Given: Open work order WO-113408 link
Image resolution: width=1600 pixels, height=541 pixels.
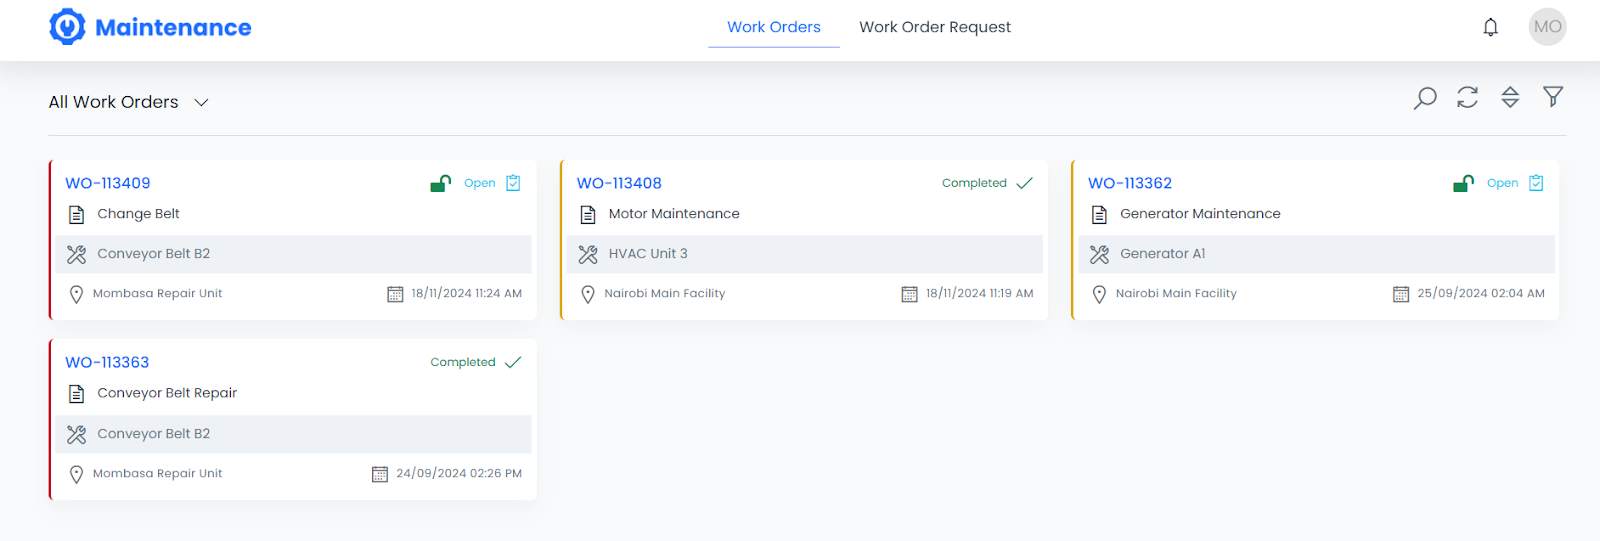Looking at the screenshot, I should click(619, 183).
